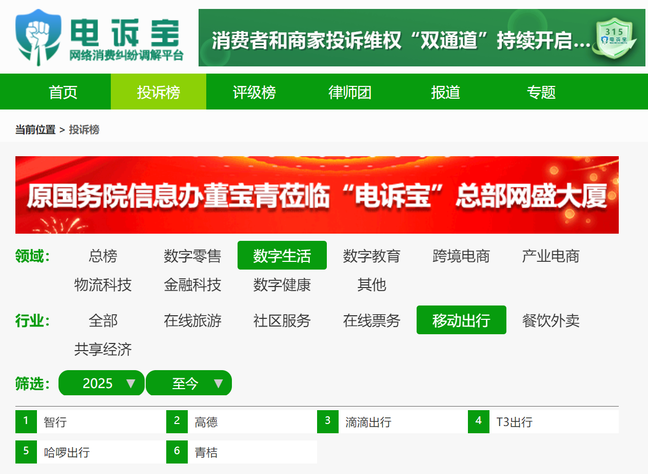Select the 移动出行 industry filter

461,320
